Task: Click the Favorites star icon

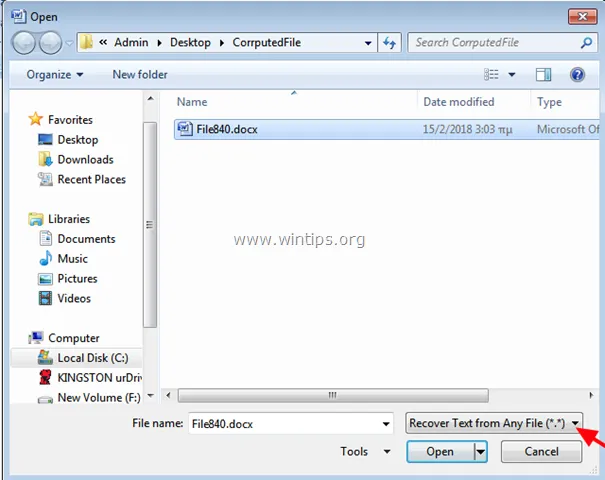Action: point(35,119)
